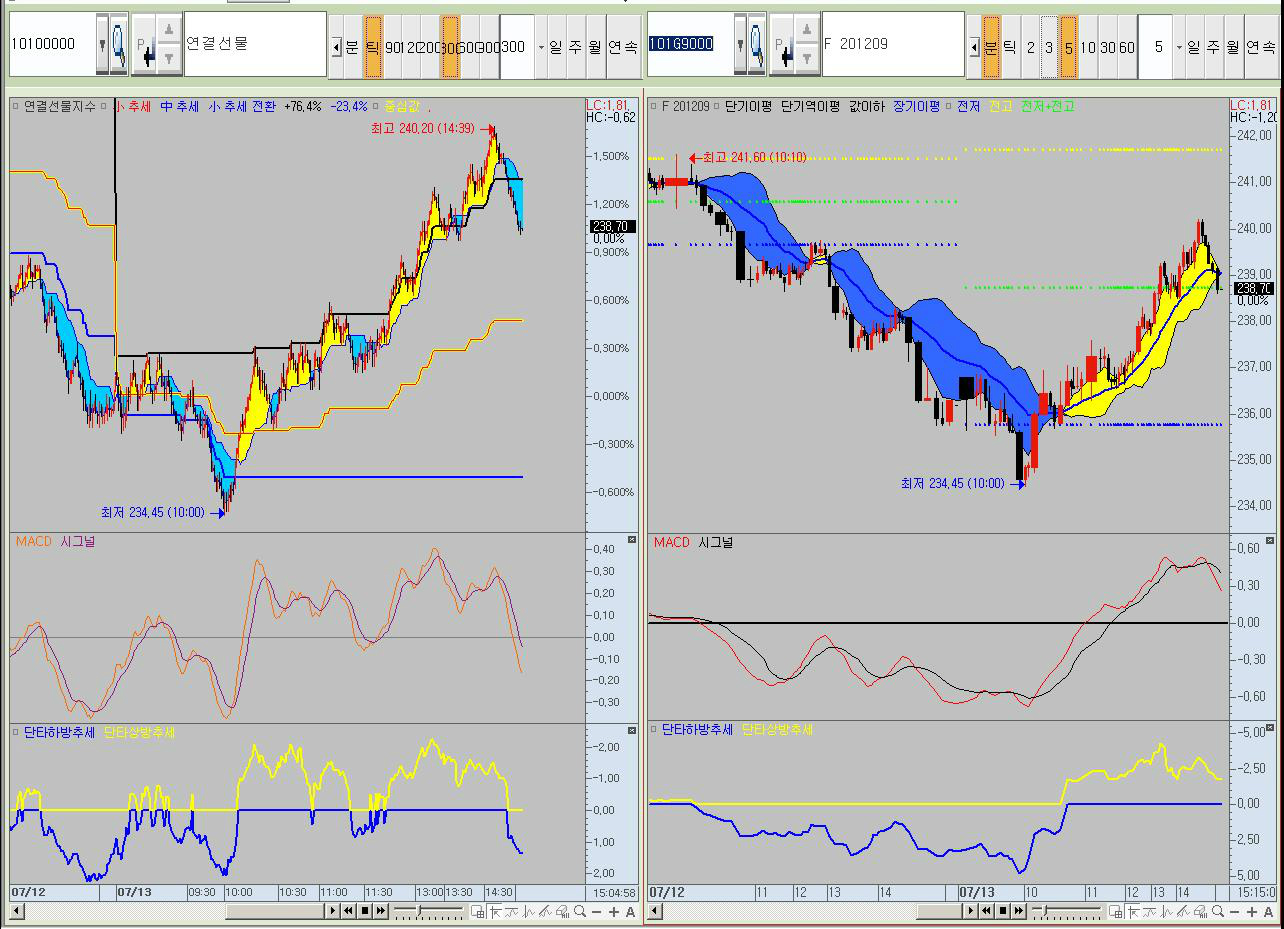Switch left chart to 일 (daily) period

[556, 47]
